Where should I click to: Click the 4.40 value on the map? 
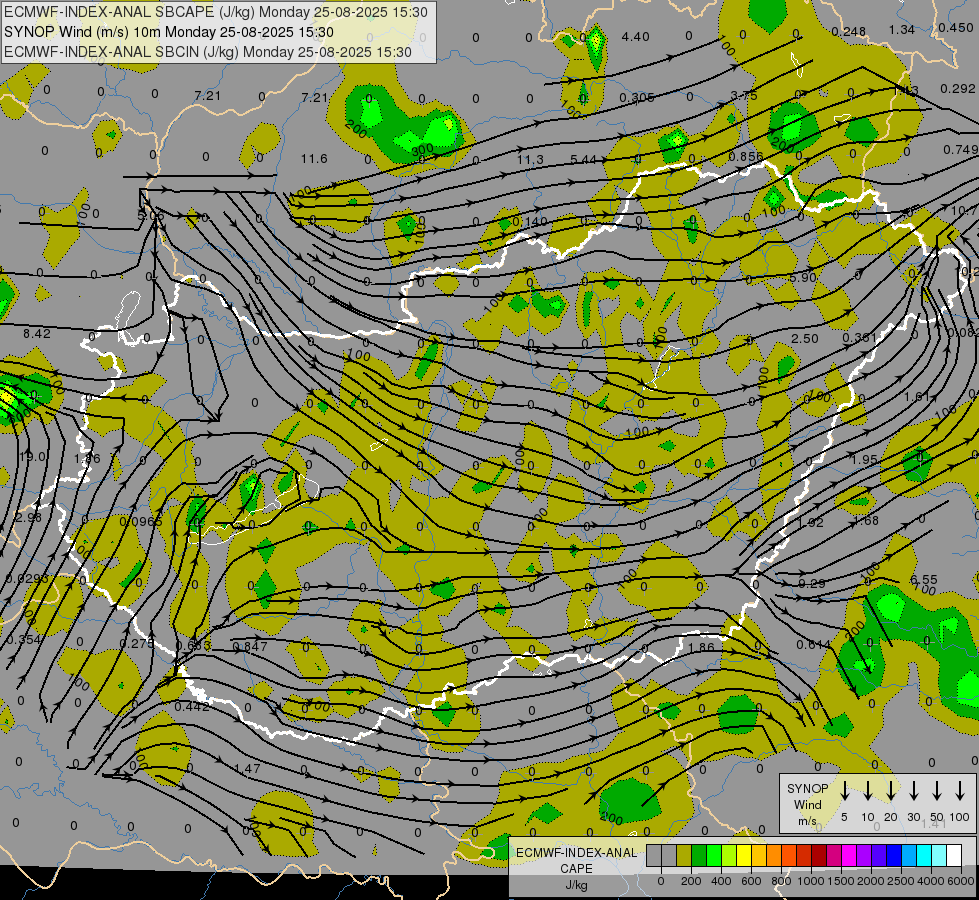click(636, 37)
